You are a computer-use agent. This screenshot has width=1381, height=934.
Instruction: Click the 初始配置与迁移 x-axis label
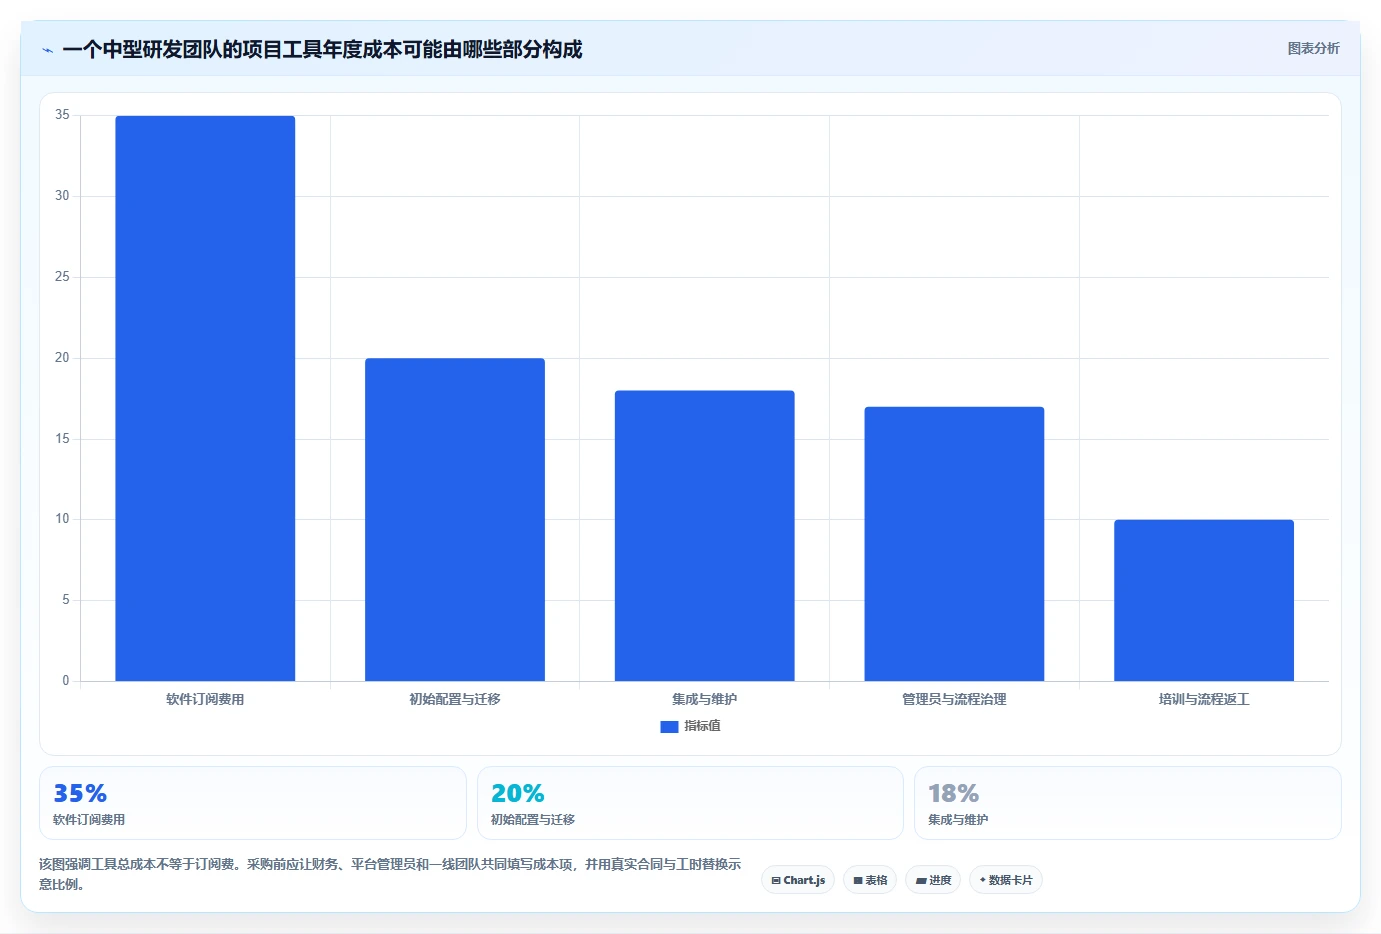click(x=455, y=699)
